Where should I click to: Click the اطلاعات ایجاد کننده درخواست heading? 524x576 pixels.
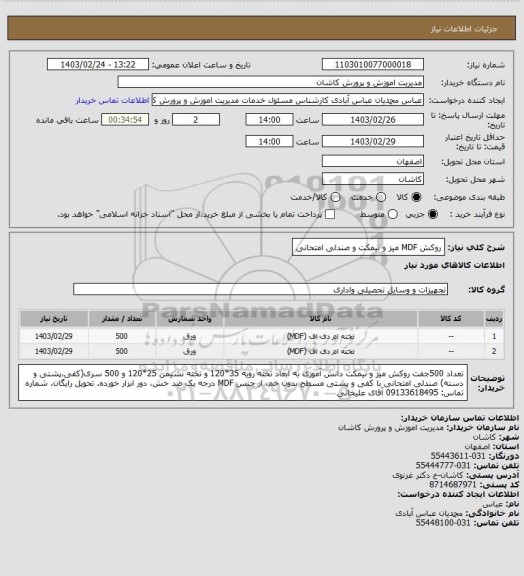458,494
